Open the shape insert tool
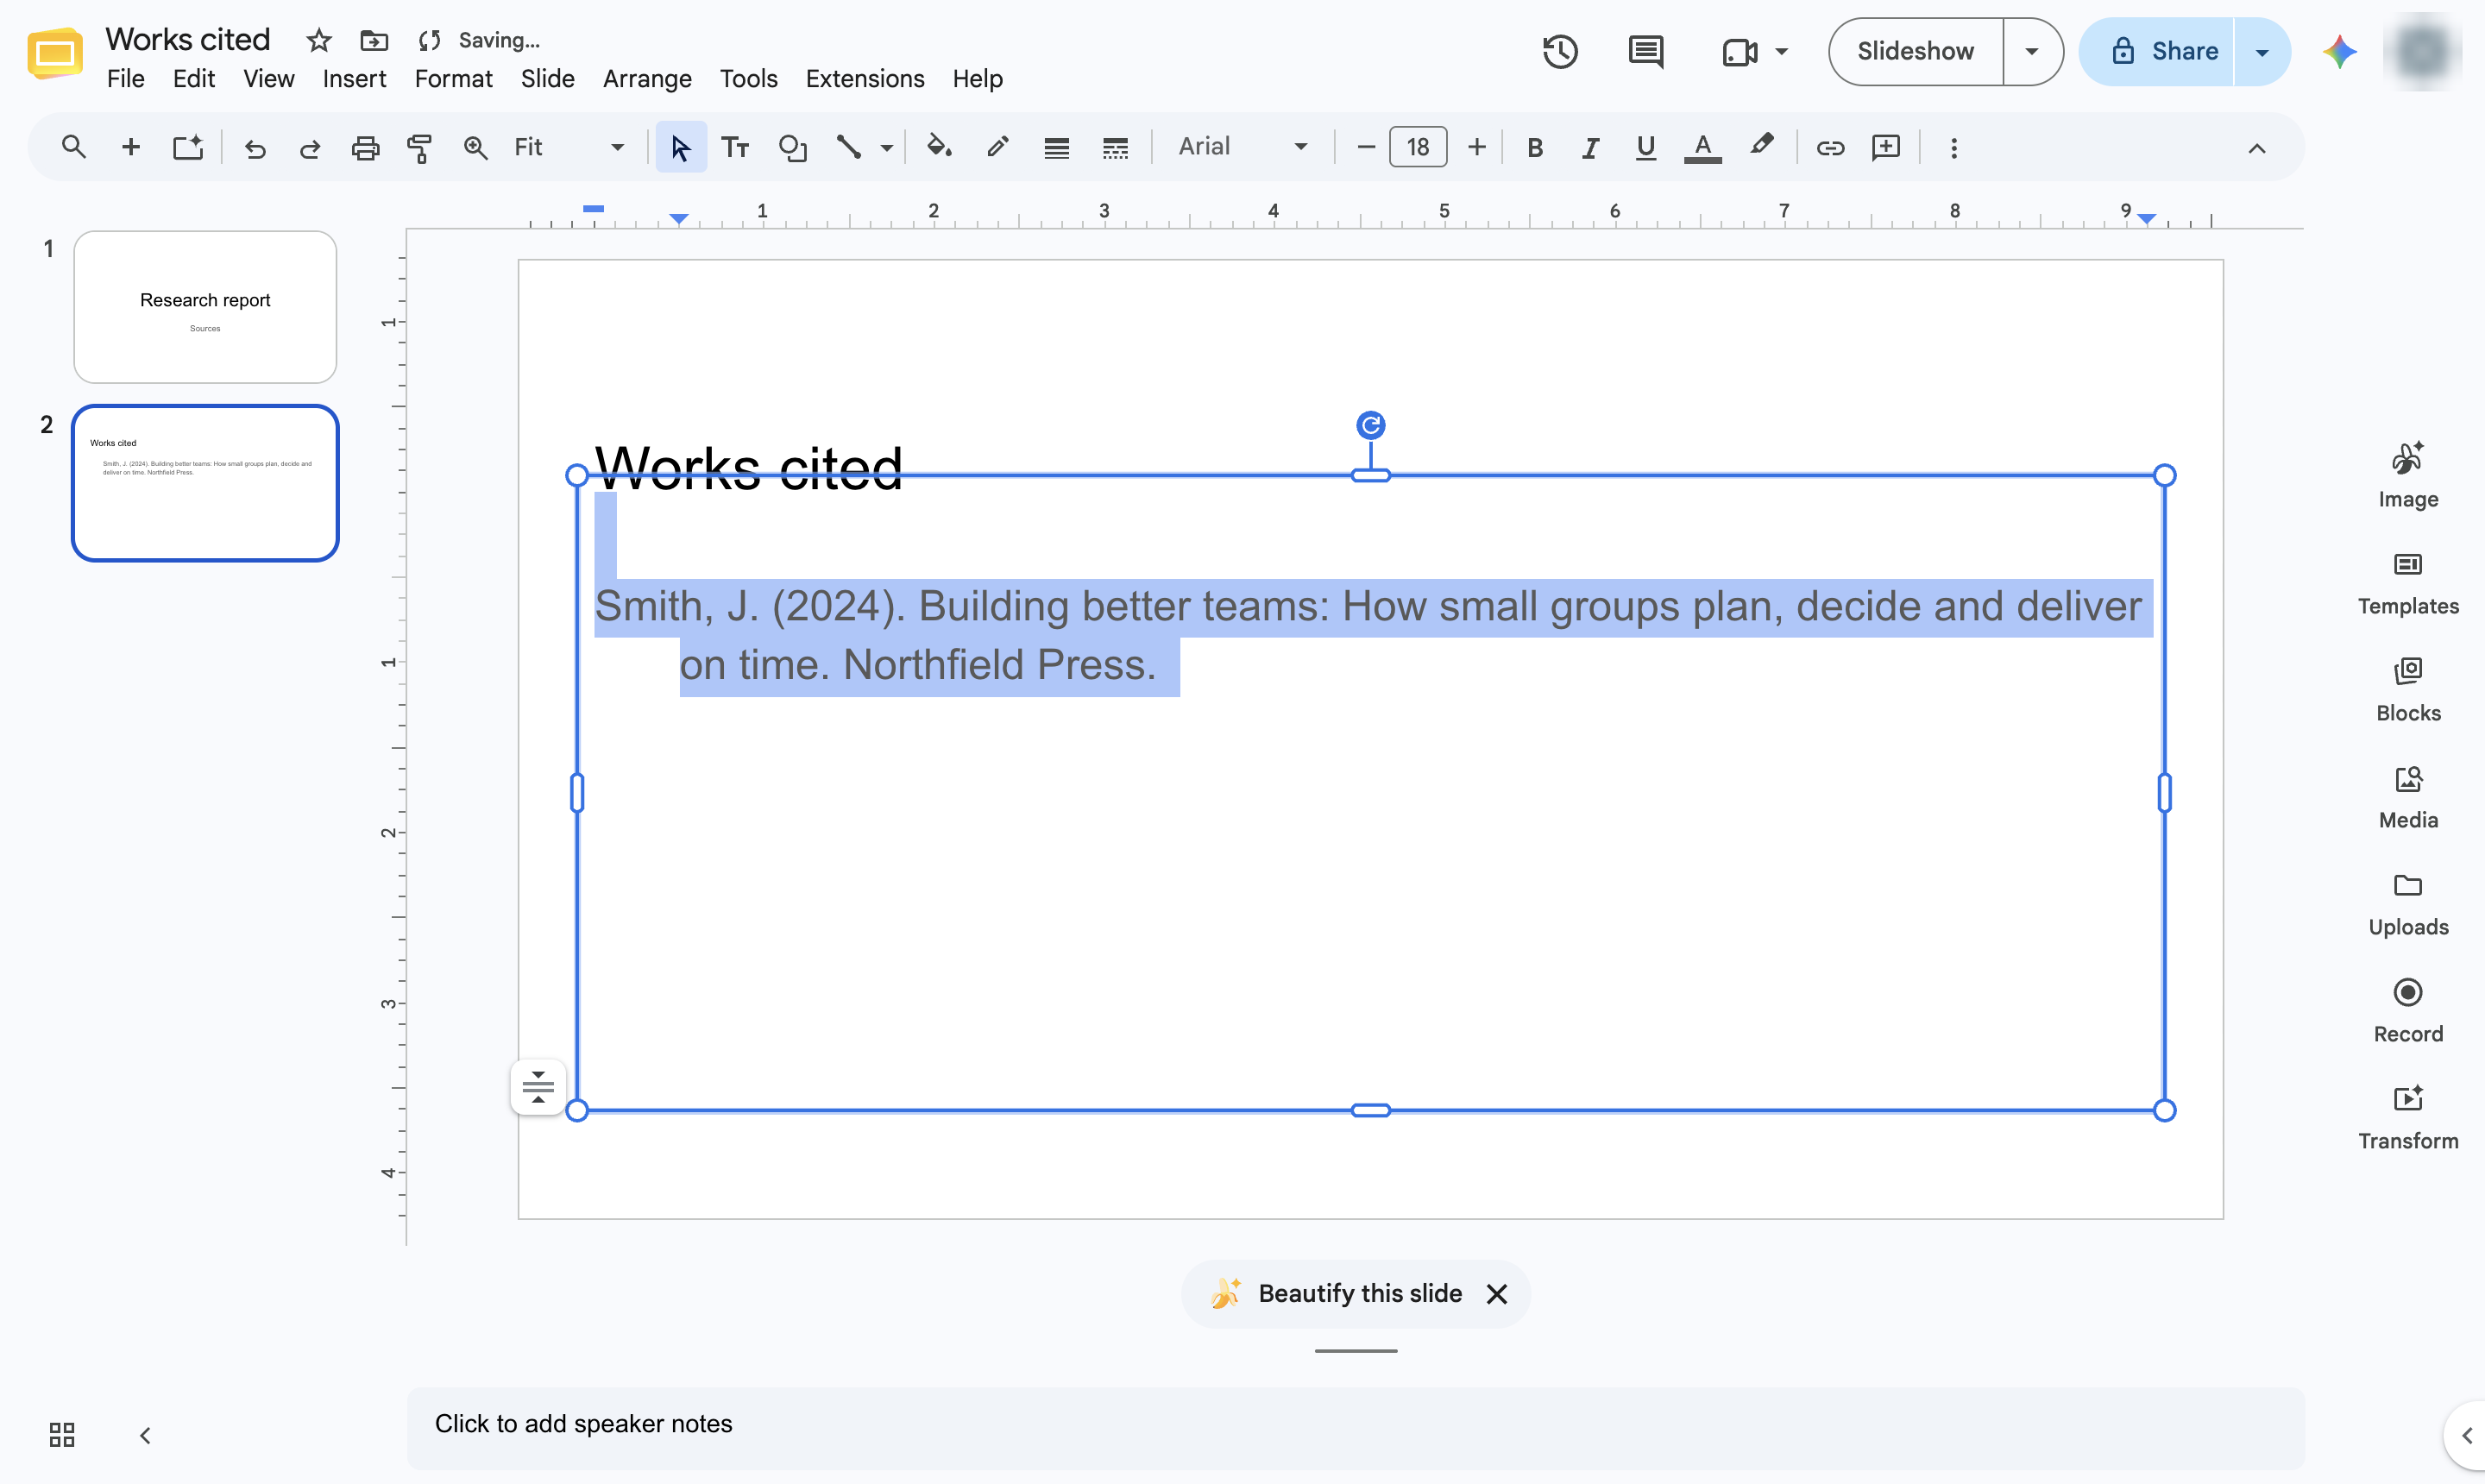Screen dimensions: 2485x1484 point(792,148)
